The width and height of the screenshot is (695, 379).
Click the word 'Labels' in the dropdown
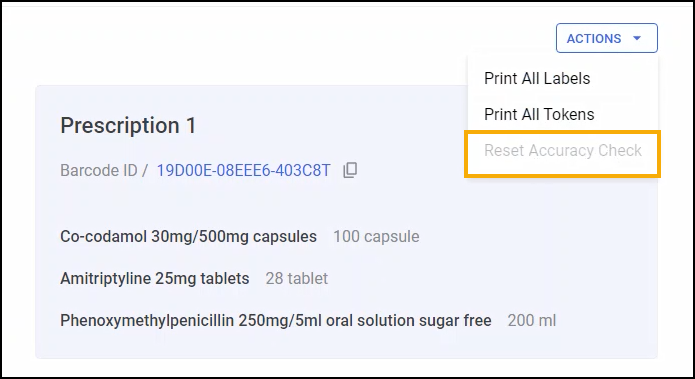[x=567, y=78]
